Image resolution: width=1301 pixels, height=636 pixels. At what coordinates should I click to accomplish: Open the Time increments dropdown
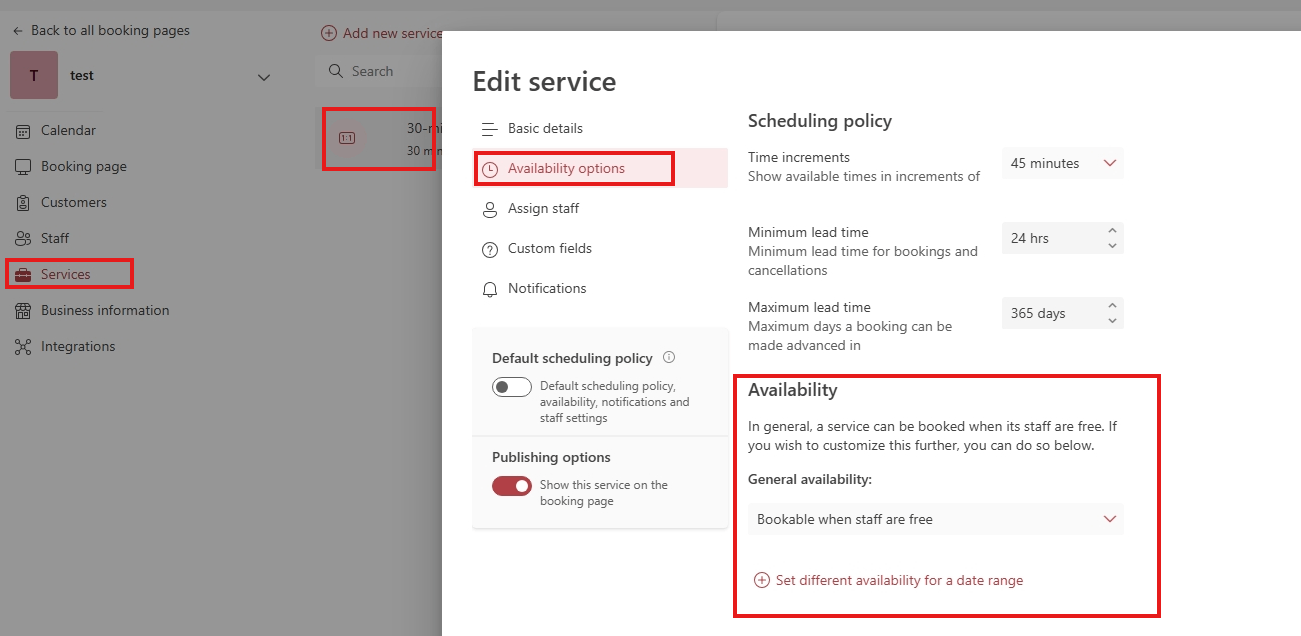click(1062, 163)
